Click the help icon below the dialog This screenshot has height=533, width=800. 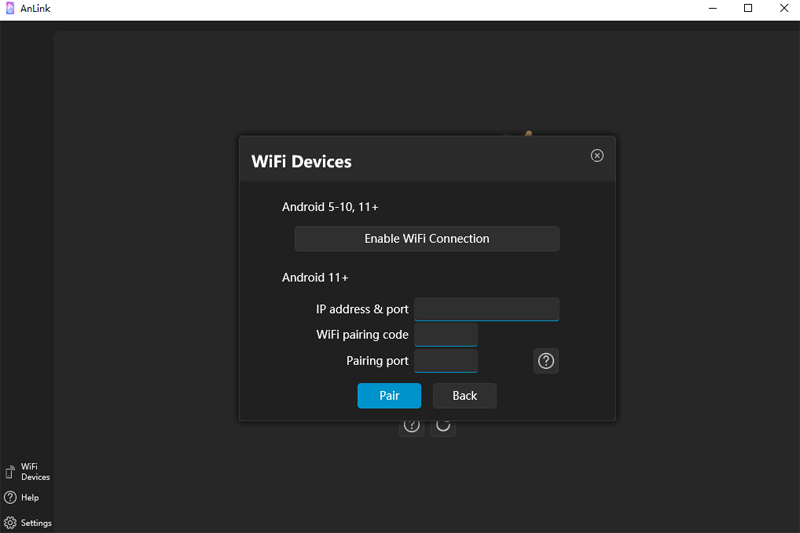(411, 426)
